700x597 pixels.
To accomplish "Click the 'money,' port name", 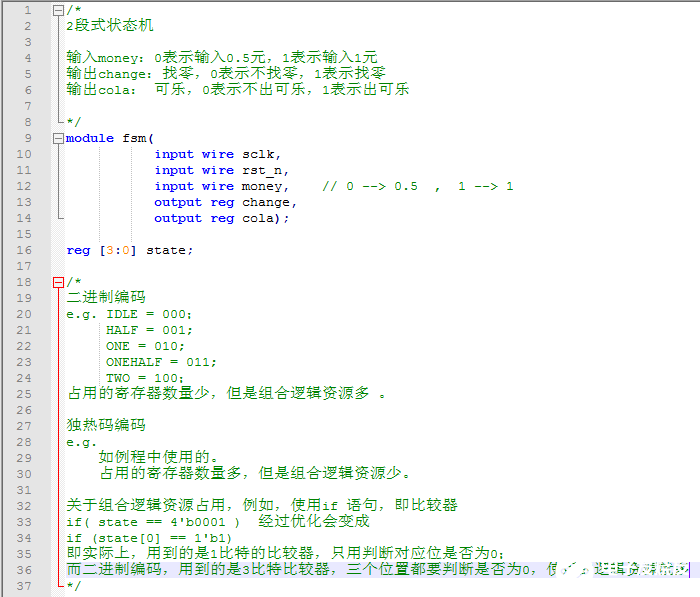I will point(265,186).
